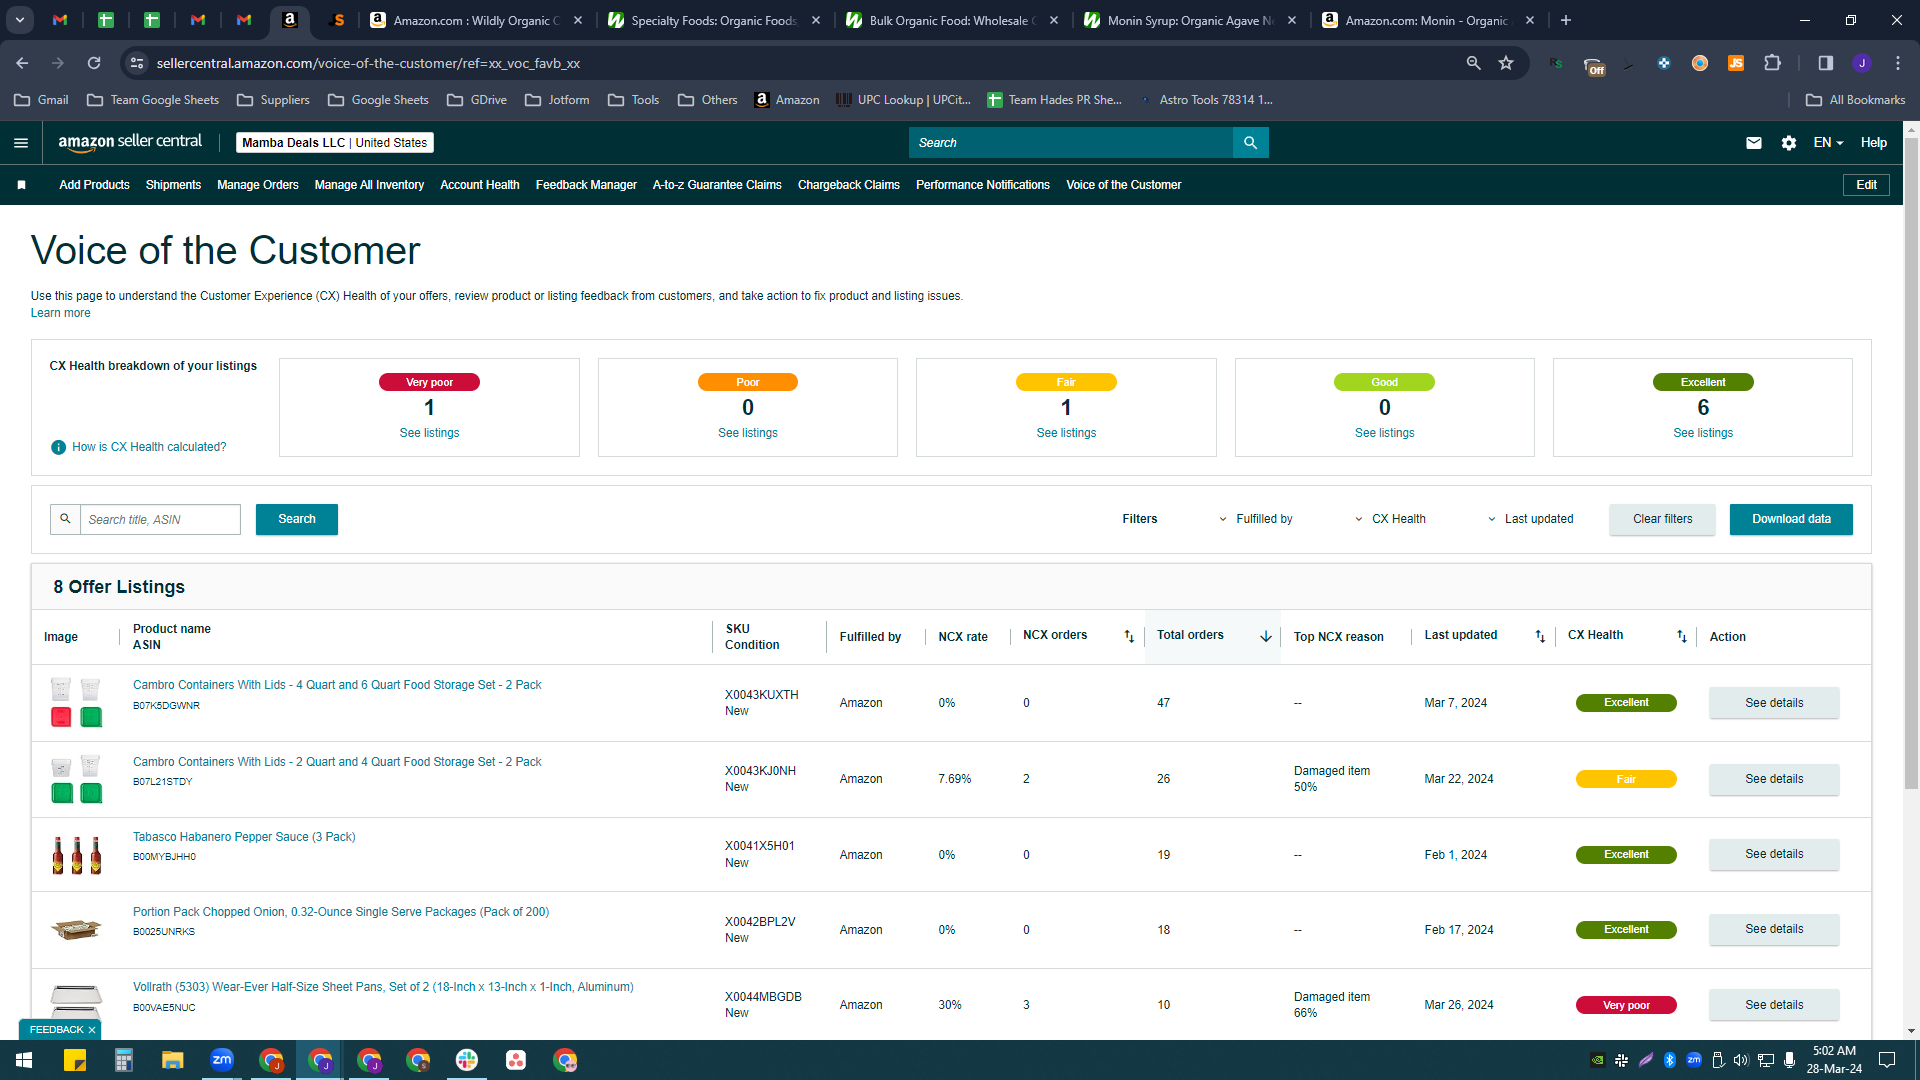Open the Chrome extensions puzzle icon
The image size is (1920, 1080).
(1772, 63)
